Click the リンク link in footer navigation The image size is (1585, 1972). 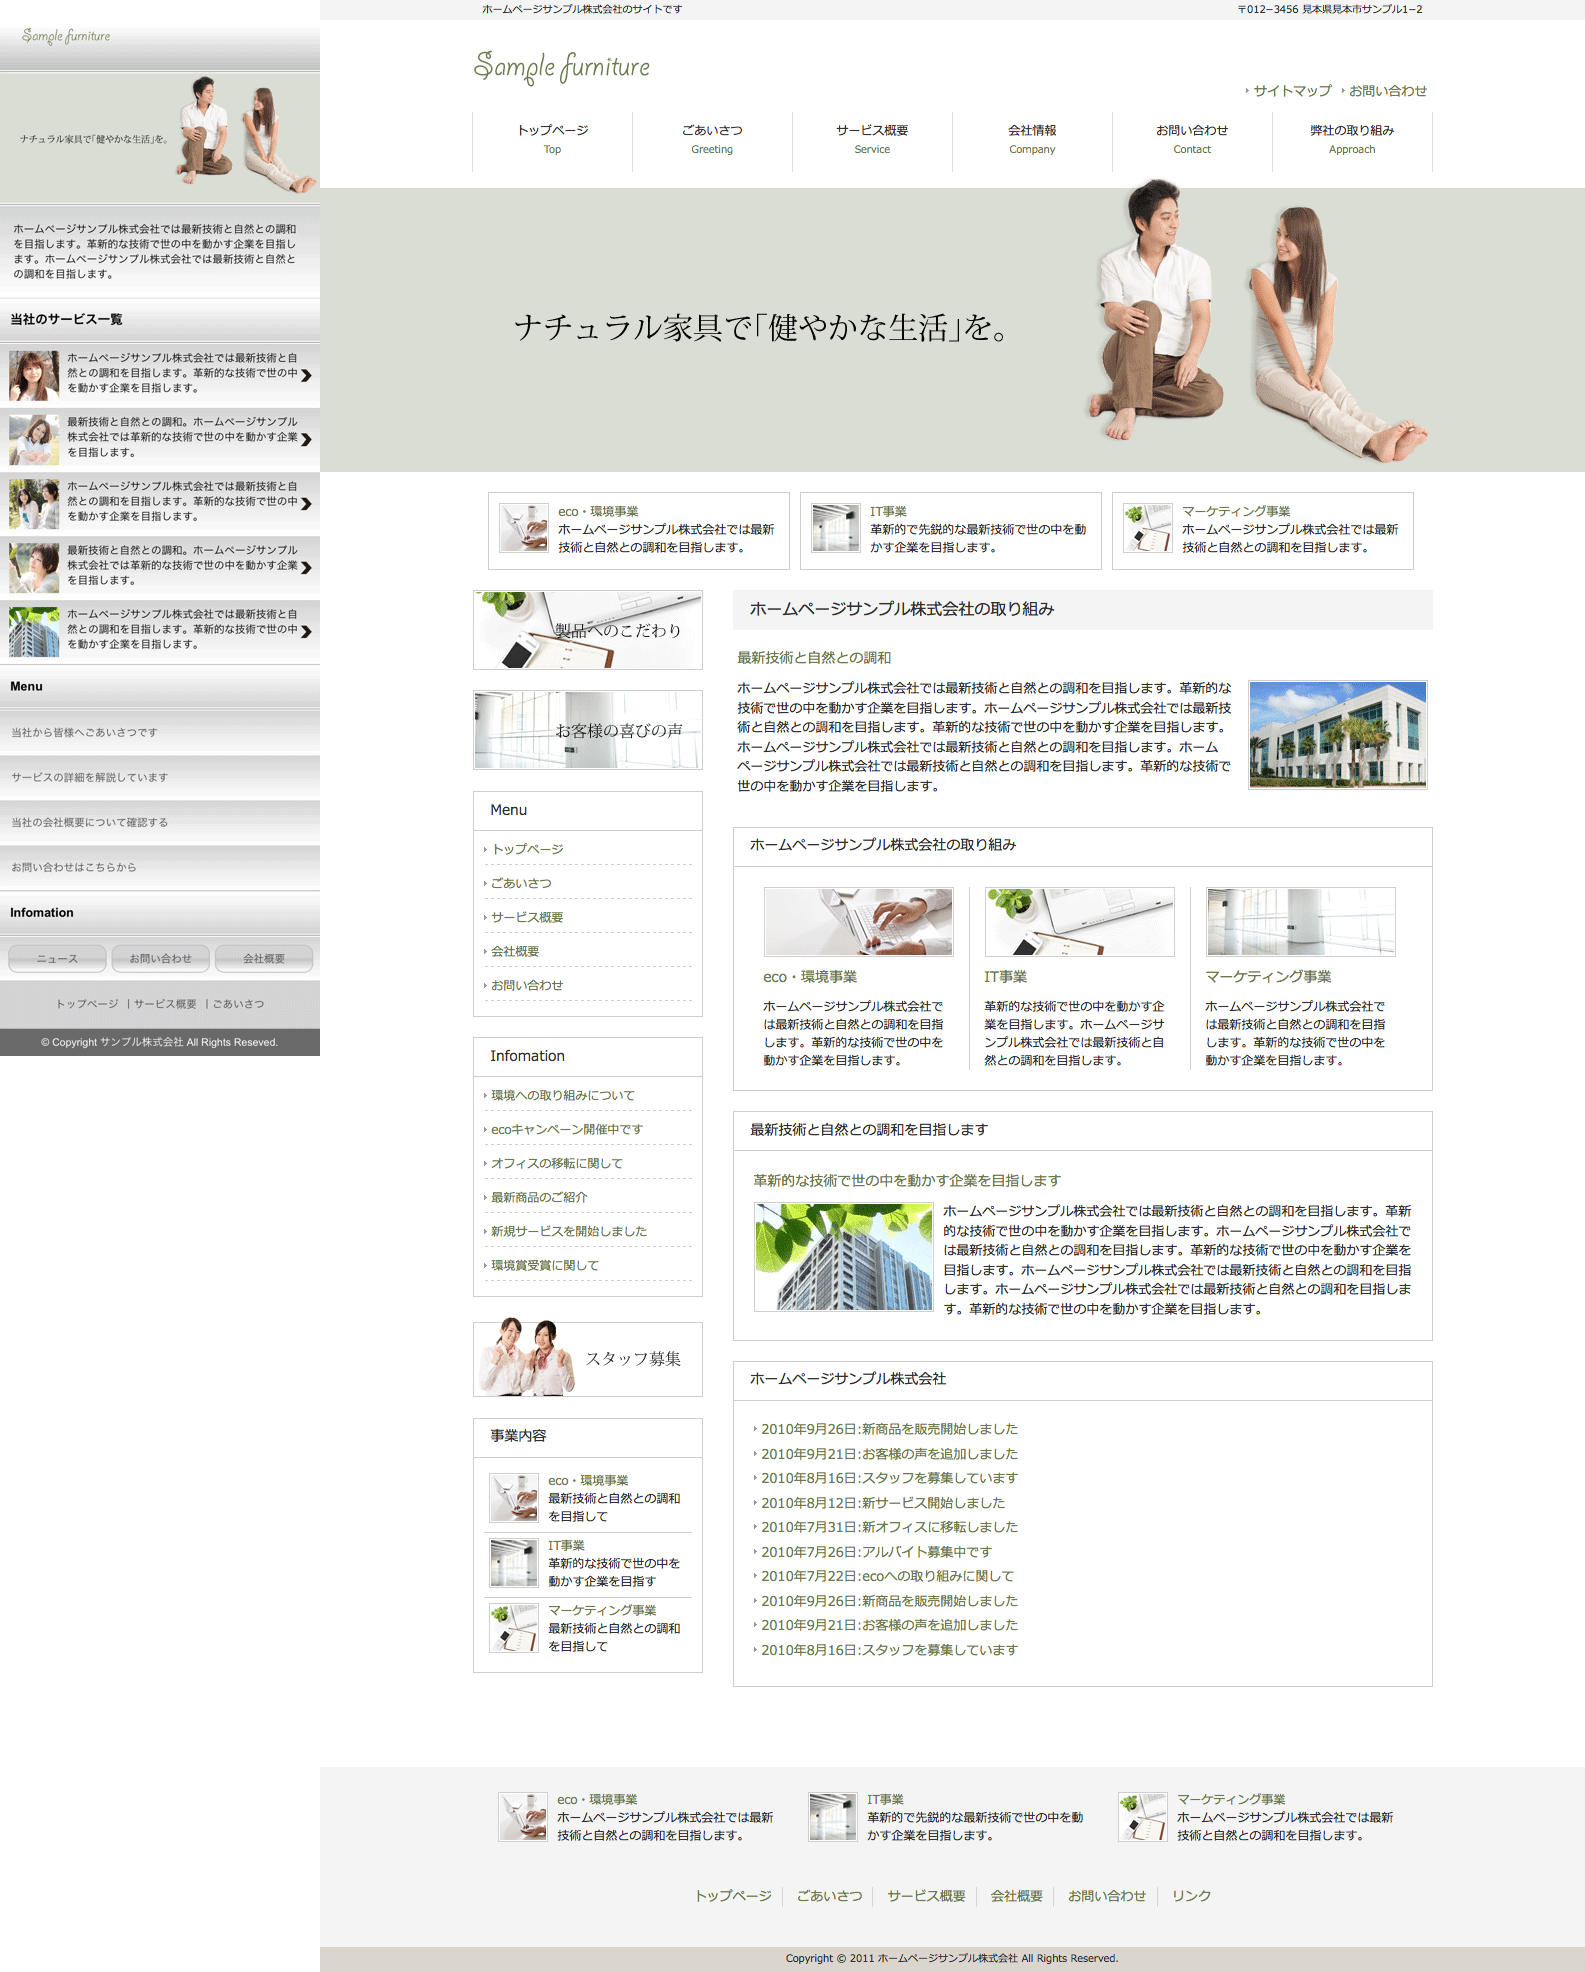1191,1896
